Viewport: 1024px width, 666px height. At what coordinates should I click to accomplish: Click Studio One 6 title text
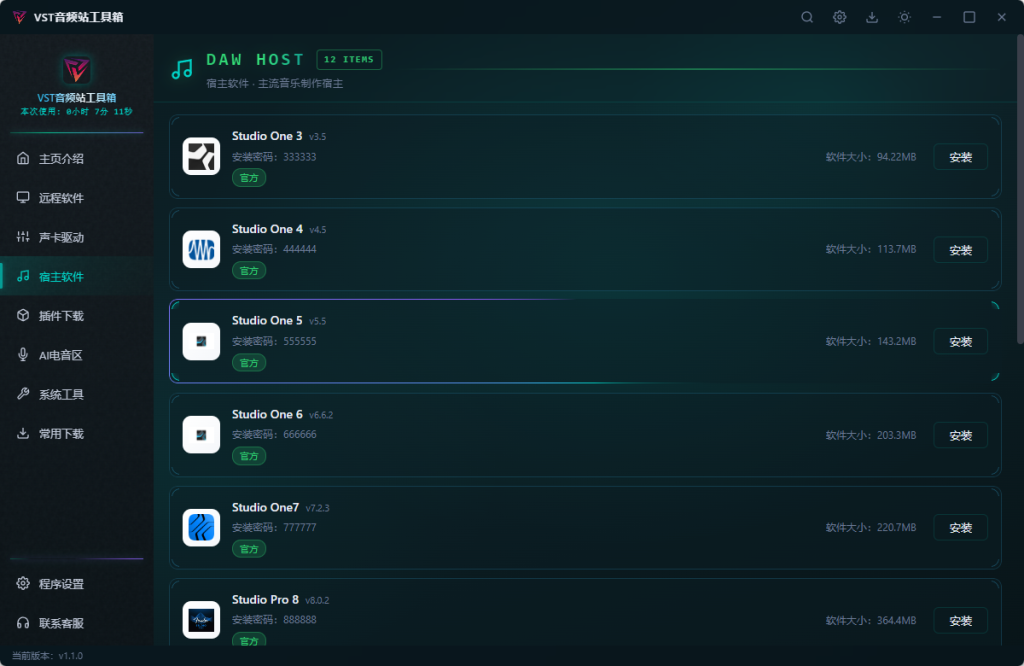pyautogui.click(x=267, y=414)
